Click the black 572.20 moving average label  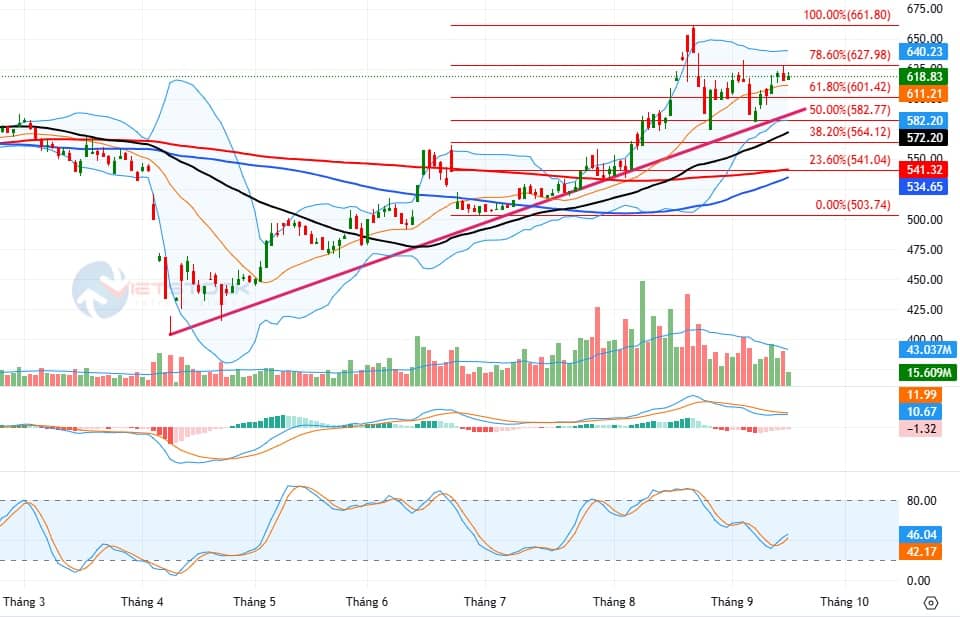tap(923, 138)
